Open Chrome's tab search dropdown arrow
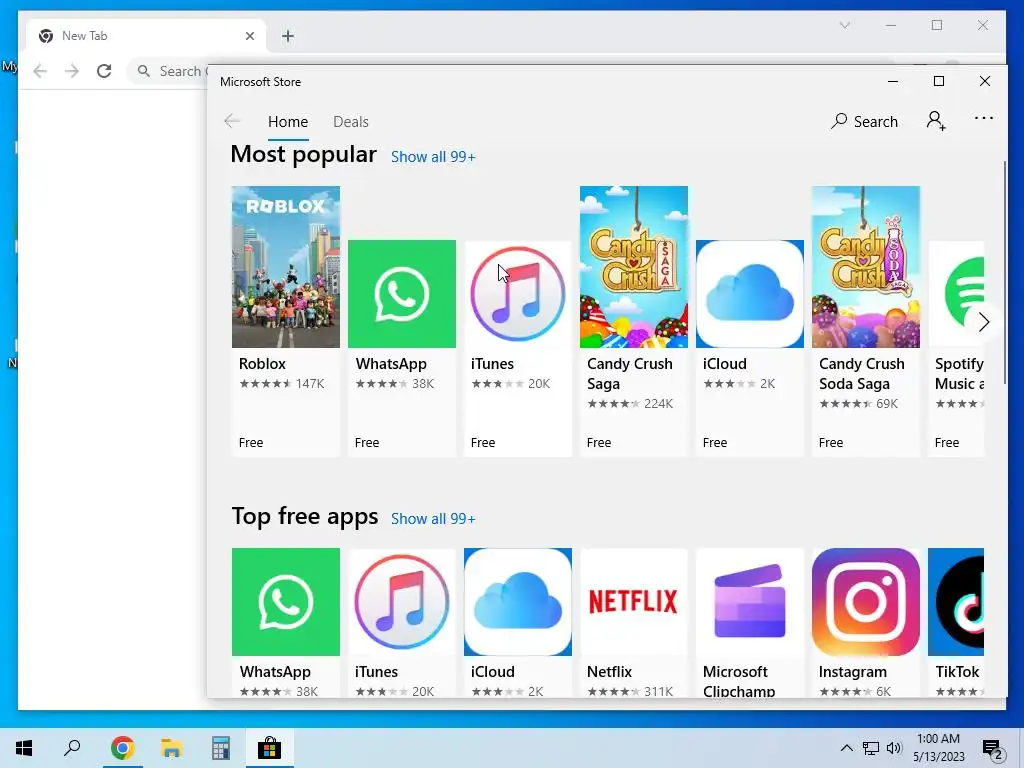This screenshot has width=1024, height=768. (844, 25)
